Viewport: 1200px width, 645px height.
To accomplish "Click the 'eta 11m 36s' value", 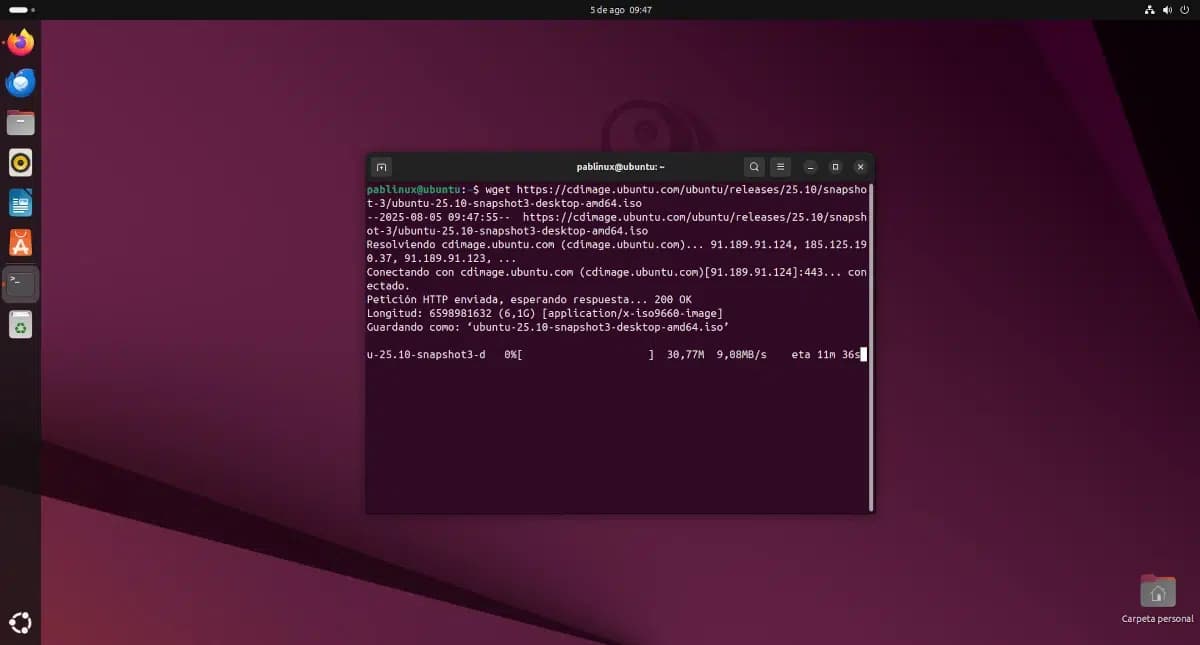I will coord(825,354).
